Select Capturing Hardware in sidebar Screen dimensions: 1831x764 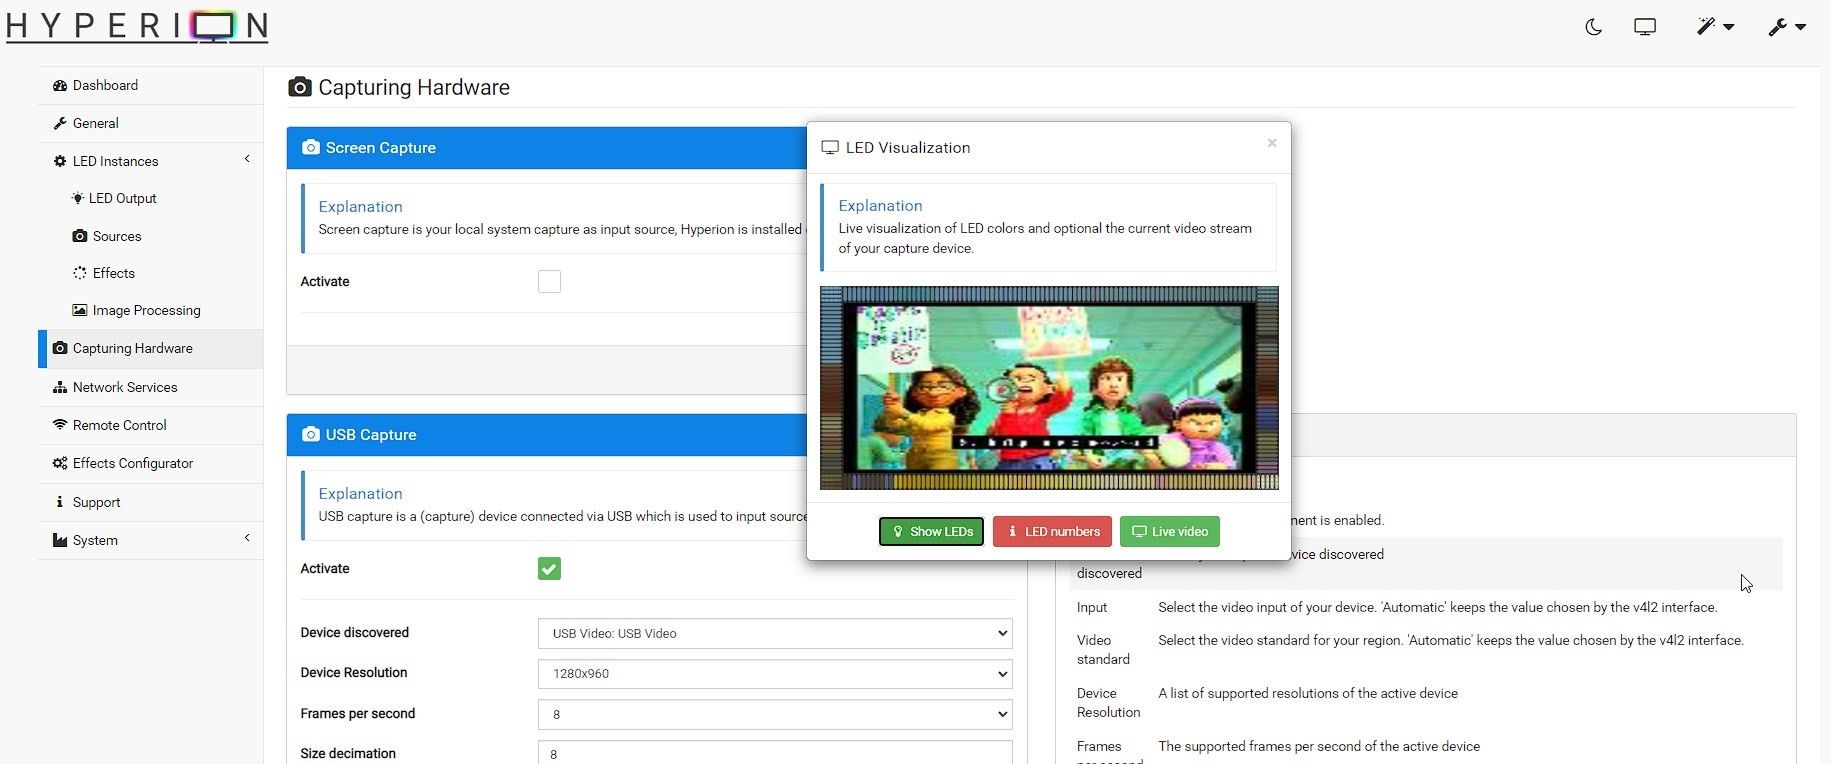(150, 349)
